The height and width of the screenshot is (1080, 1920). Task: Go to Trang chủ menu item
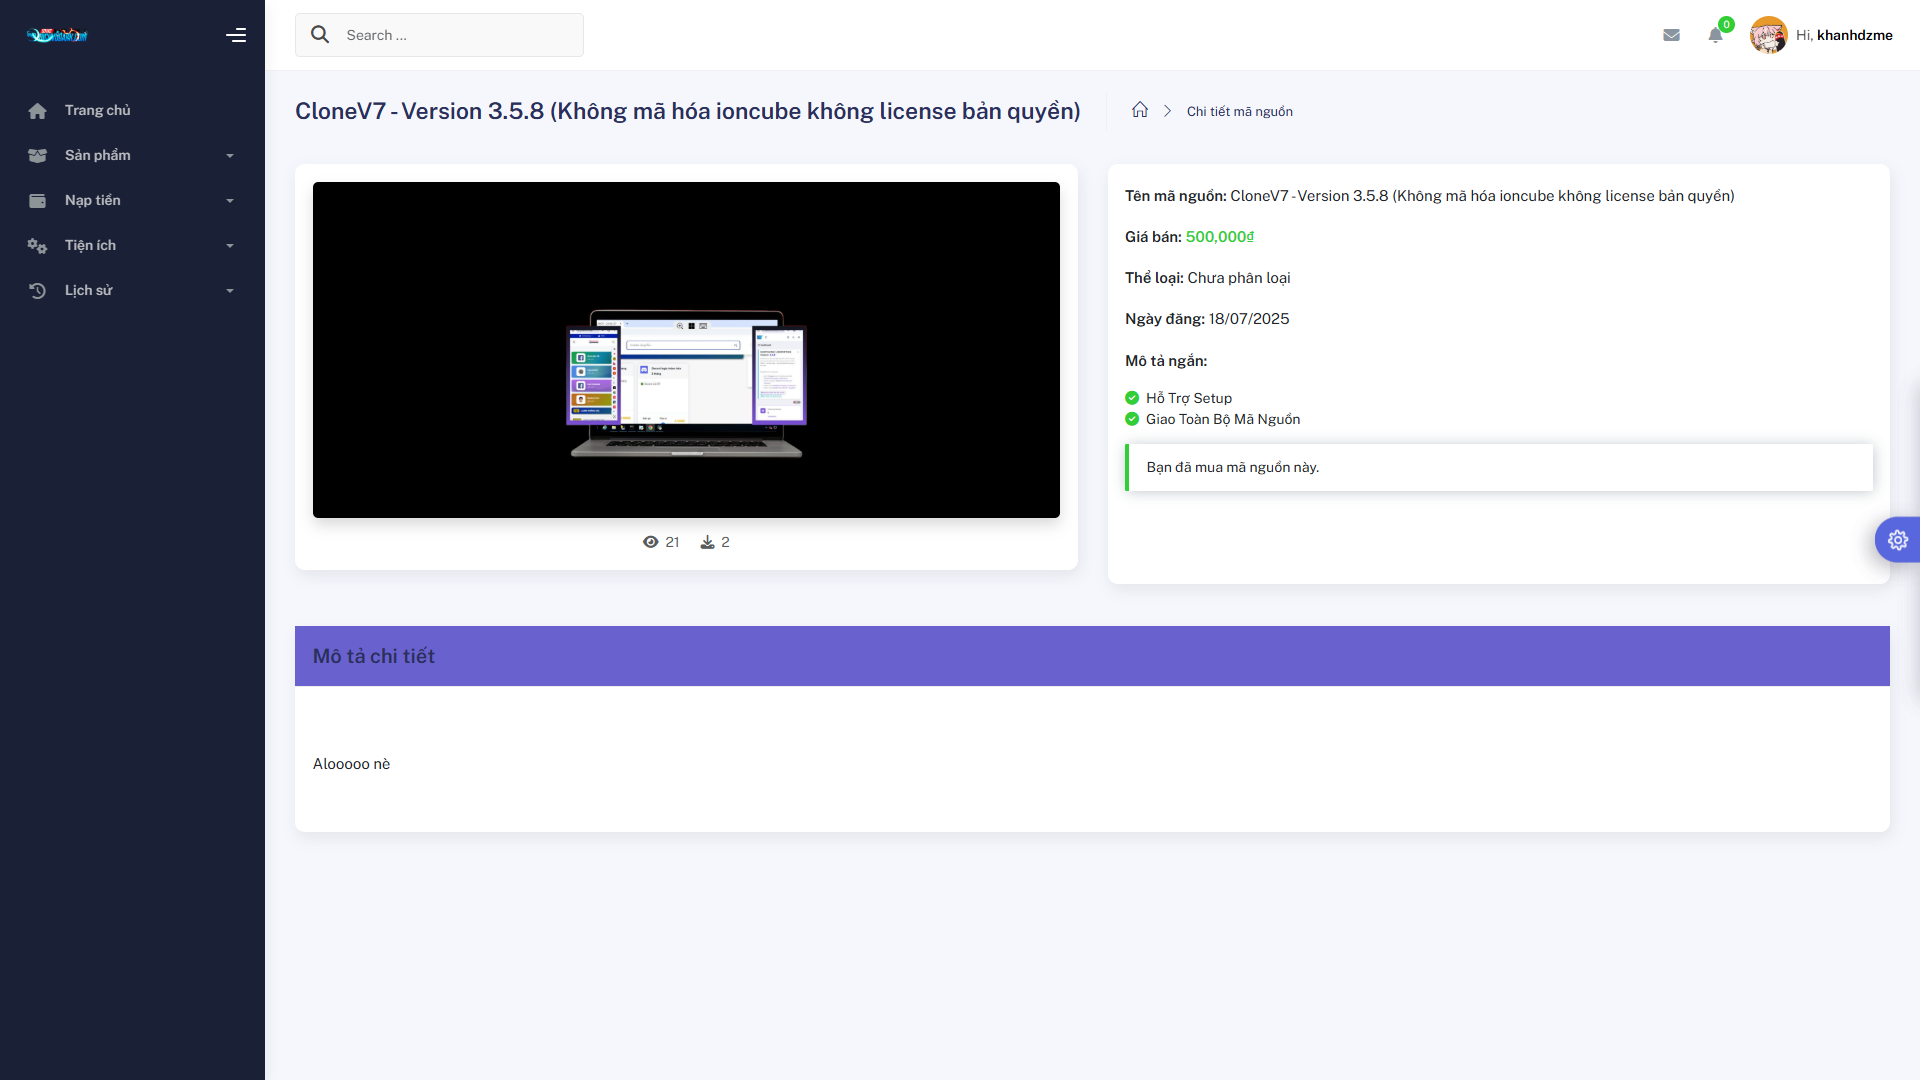(97, 110)
